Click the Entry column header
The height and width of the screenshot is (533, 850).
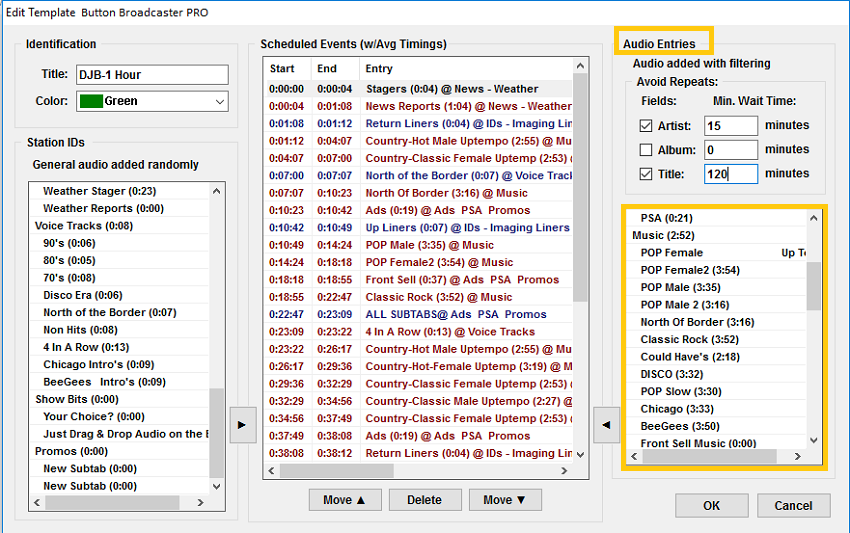(380, 69)
